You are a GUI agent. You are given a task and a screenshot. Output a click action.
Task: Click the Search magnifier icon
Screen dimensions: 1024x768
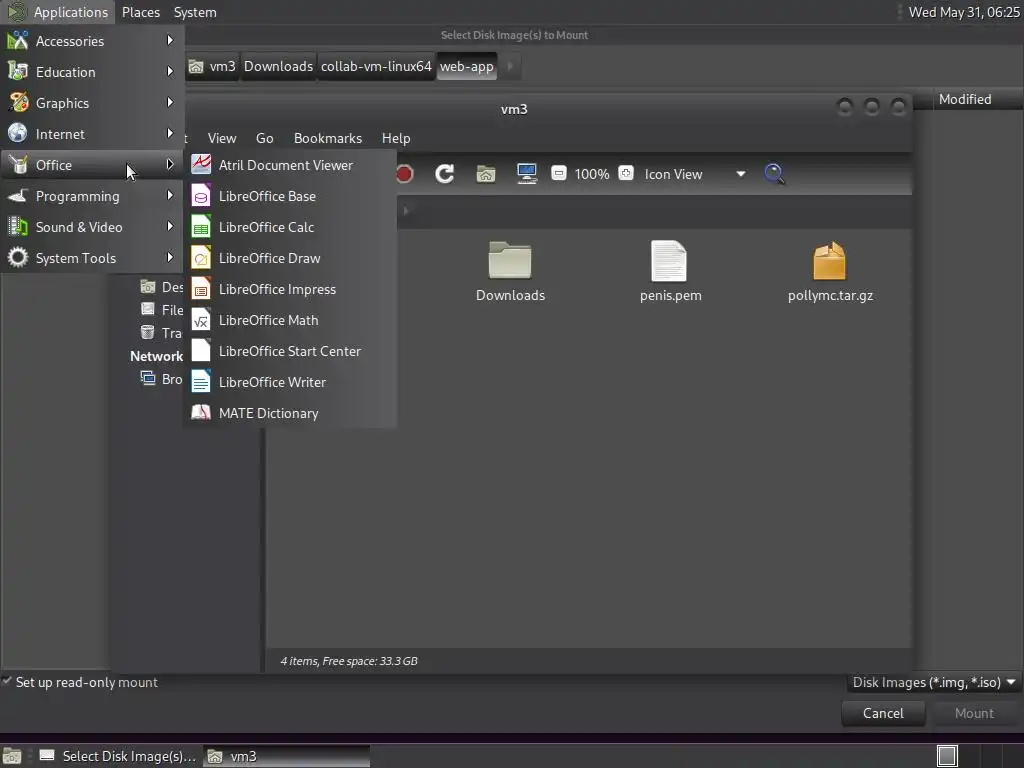pos(774,174)
